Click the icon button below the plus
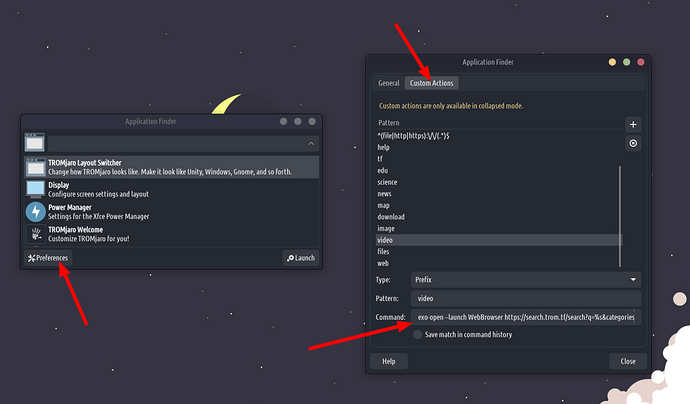The image size is (690, 404). pos(633,143)
